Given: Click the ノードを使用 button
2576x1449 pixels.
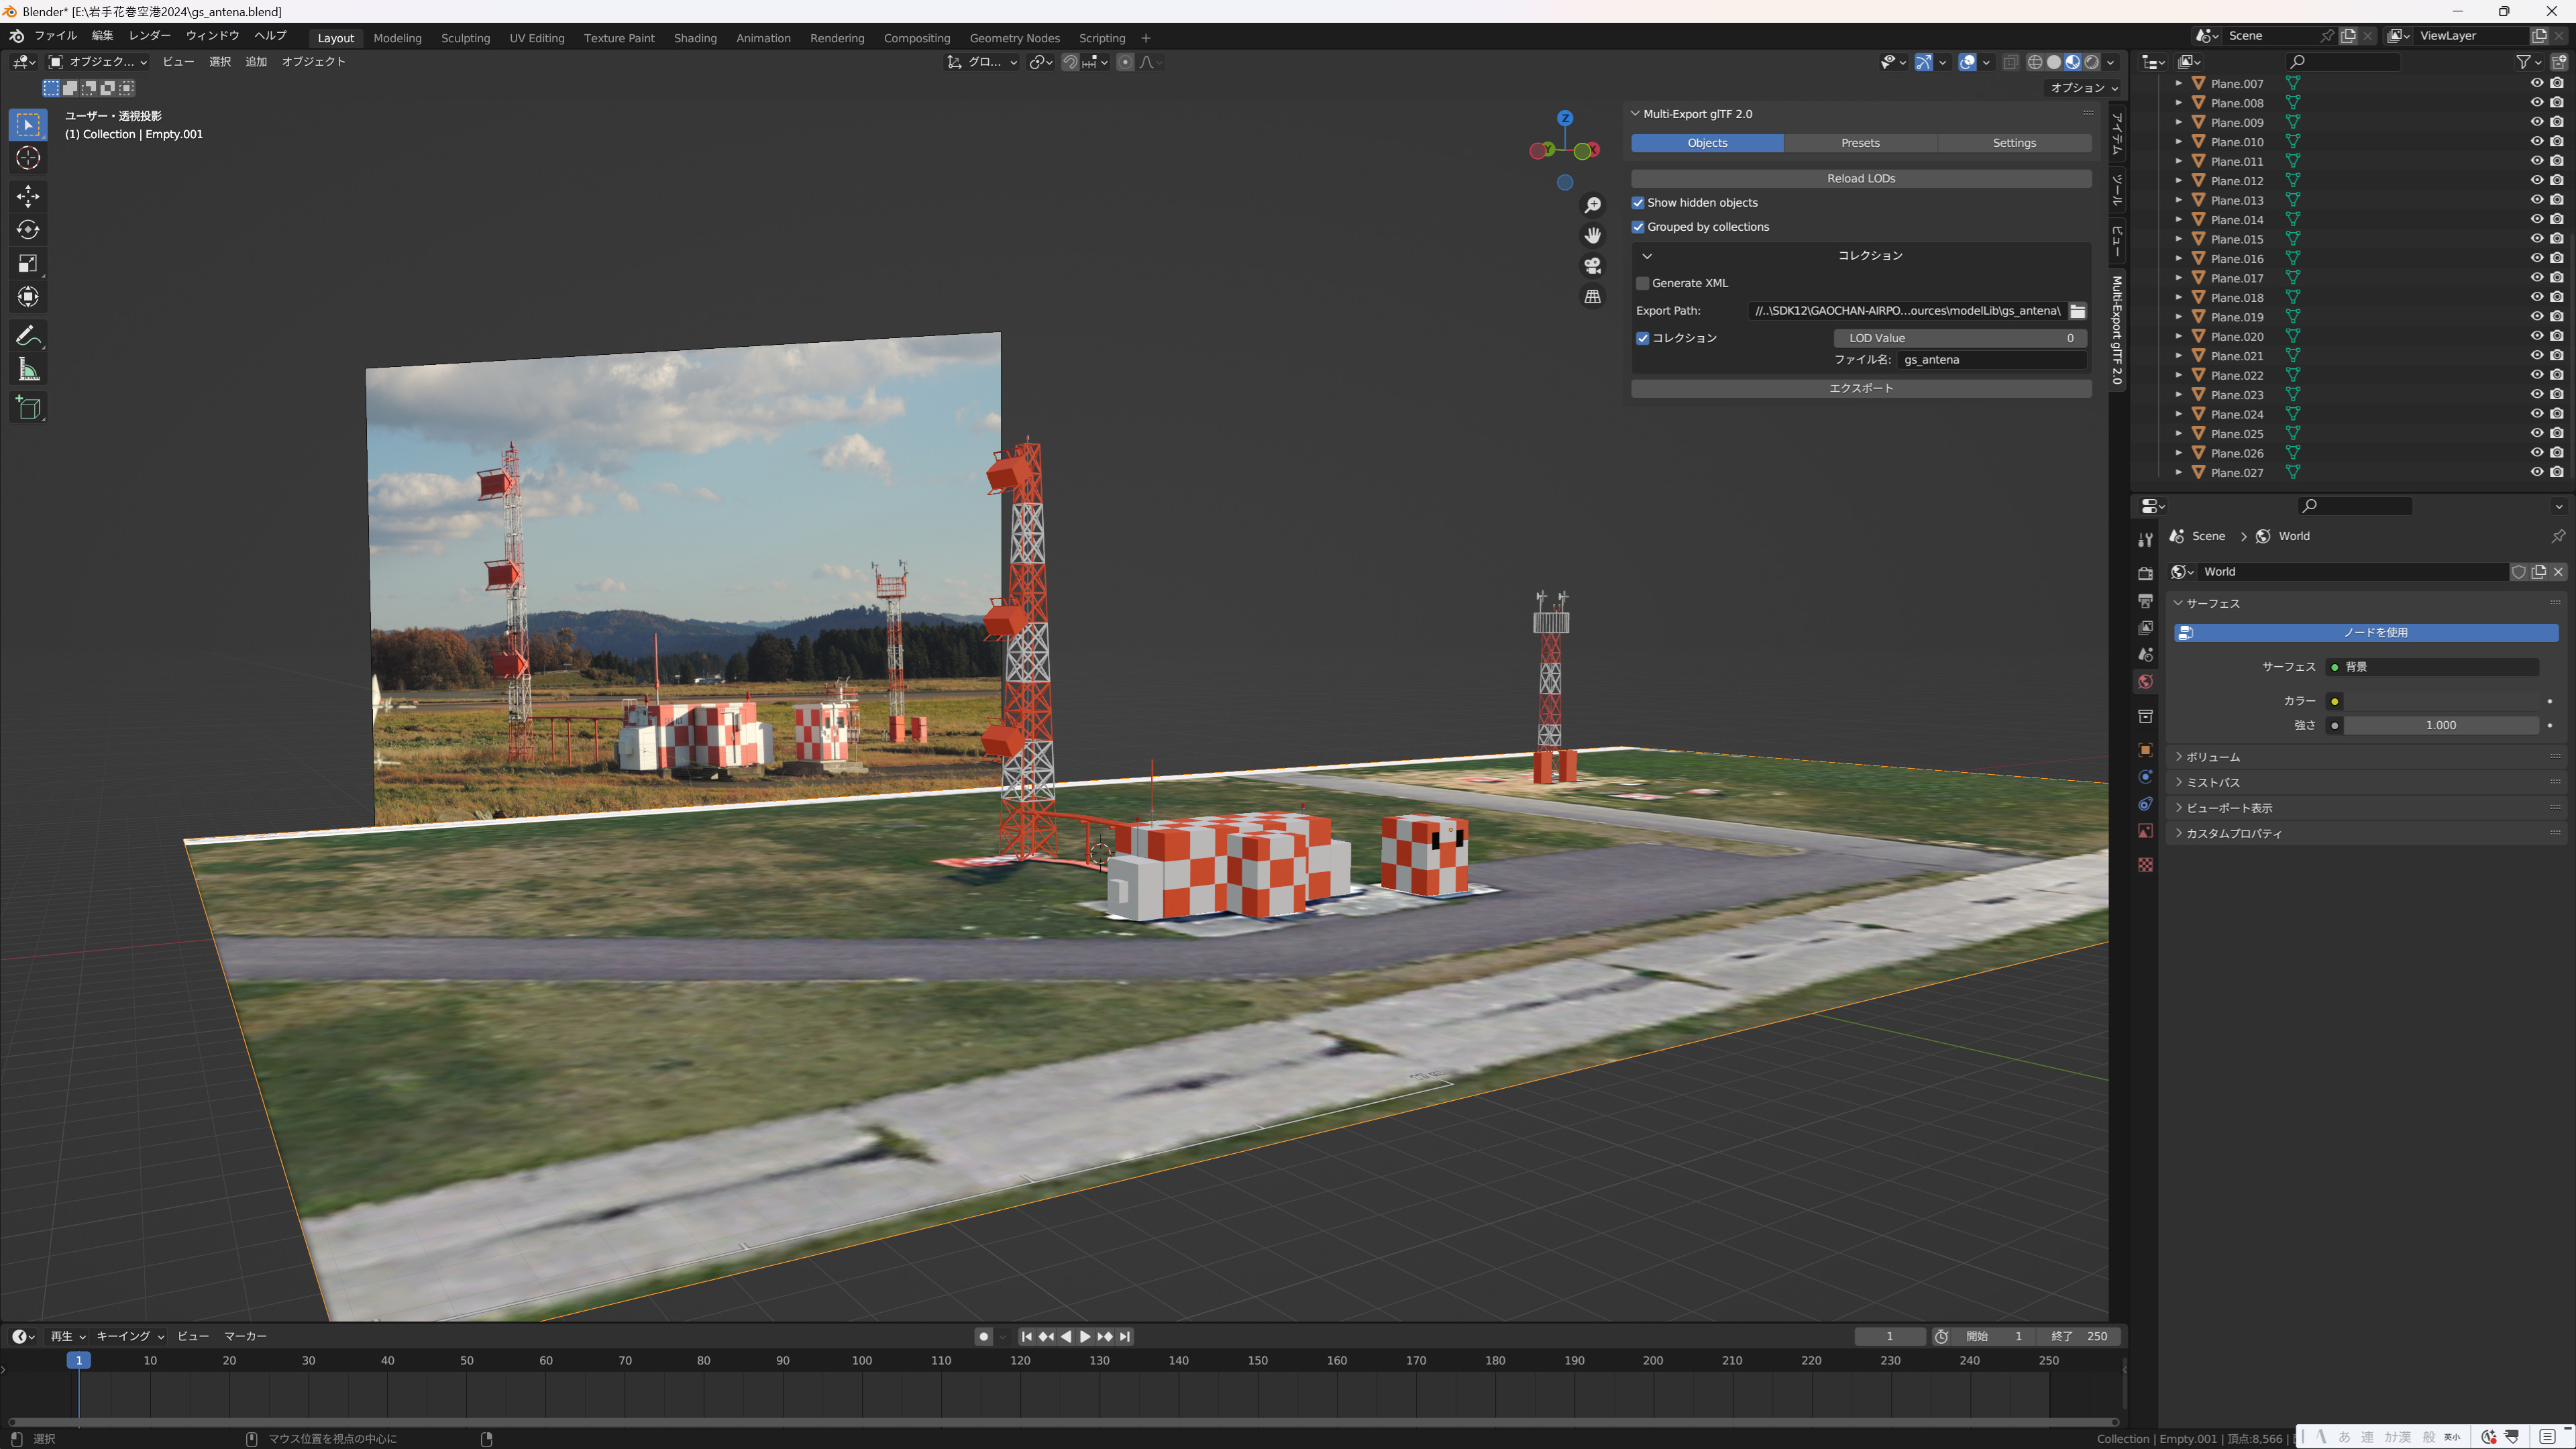Looking at the screenshot, I should pos(2366,633).
